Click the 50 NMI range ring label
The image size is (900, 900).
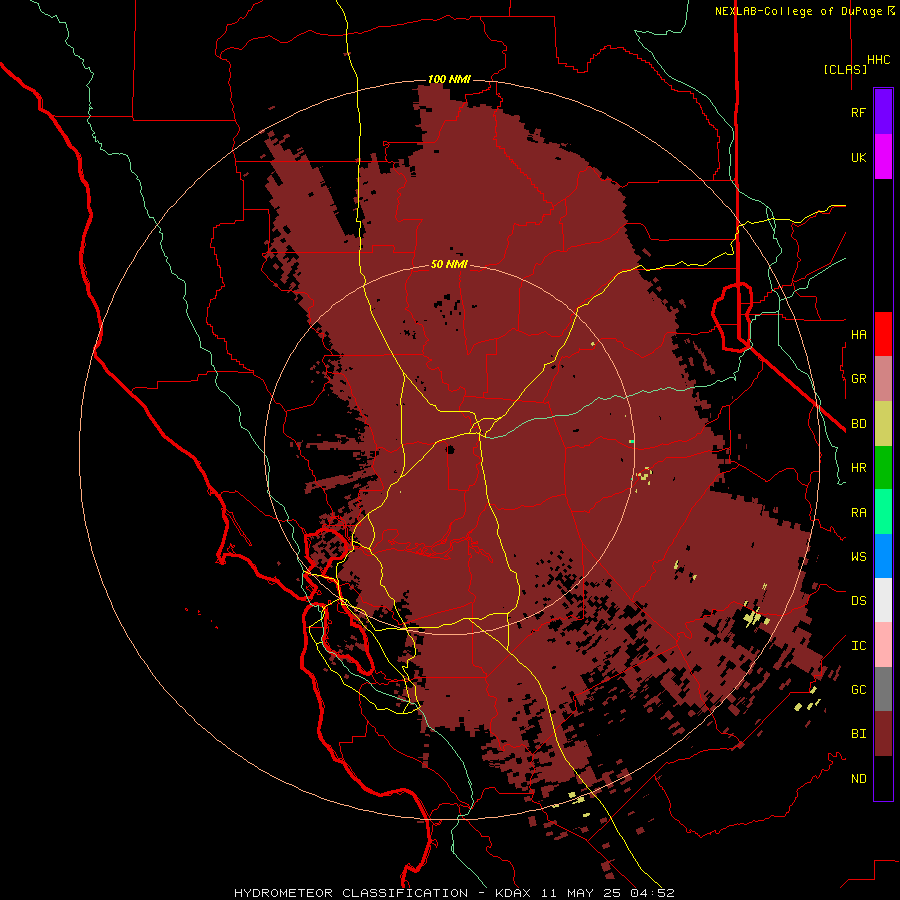(449, 264)
